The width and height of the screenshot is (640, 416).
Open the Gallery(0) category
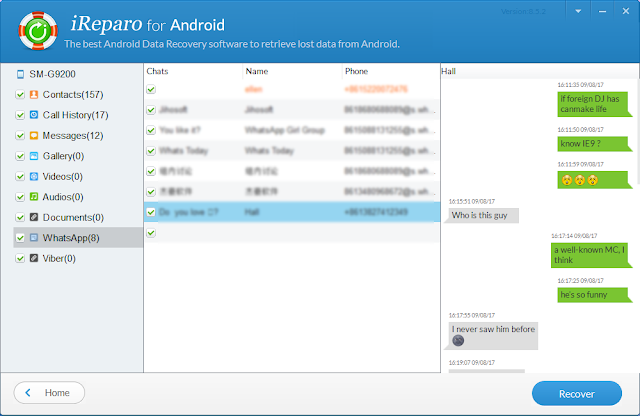click(63, 156)
